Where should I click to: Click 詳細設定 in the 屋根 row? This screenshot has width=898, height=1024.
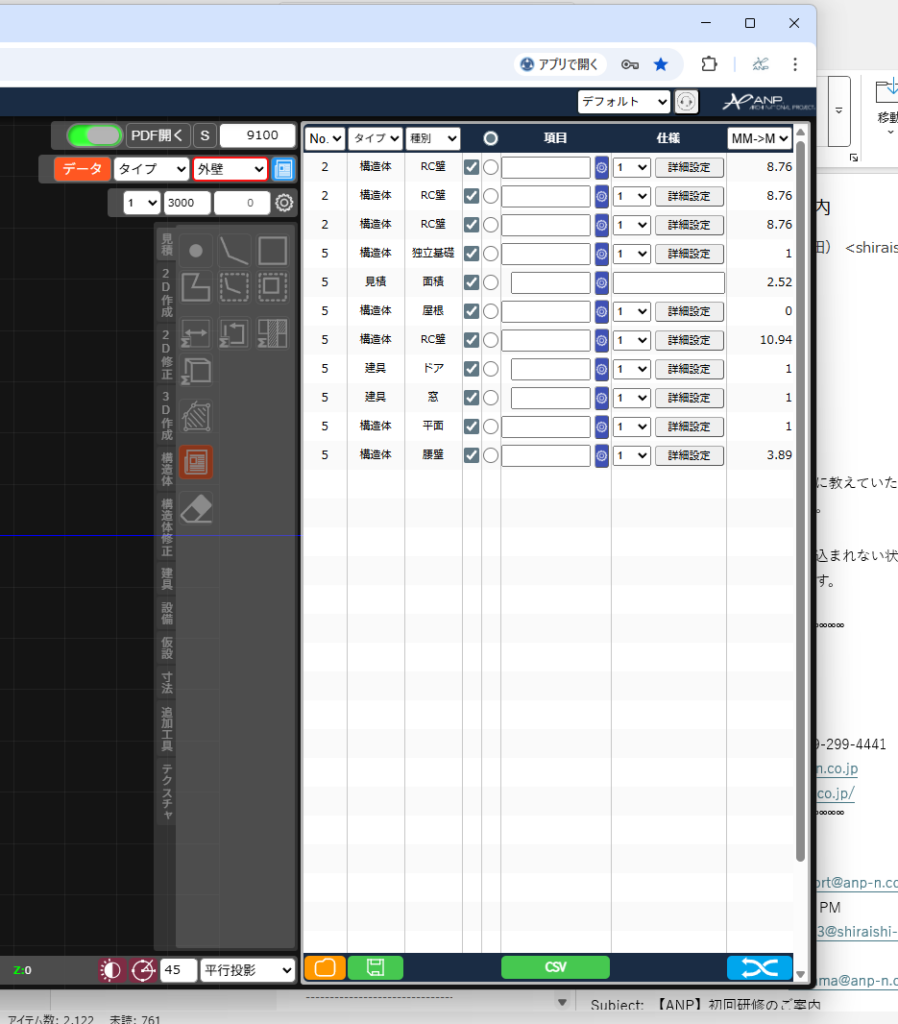pos(689,311)
